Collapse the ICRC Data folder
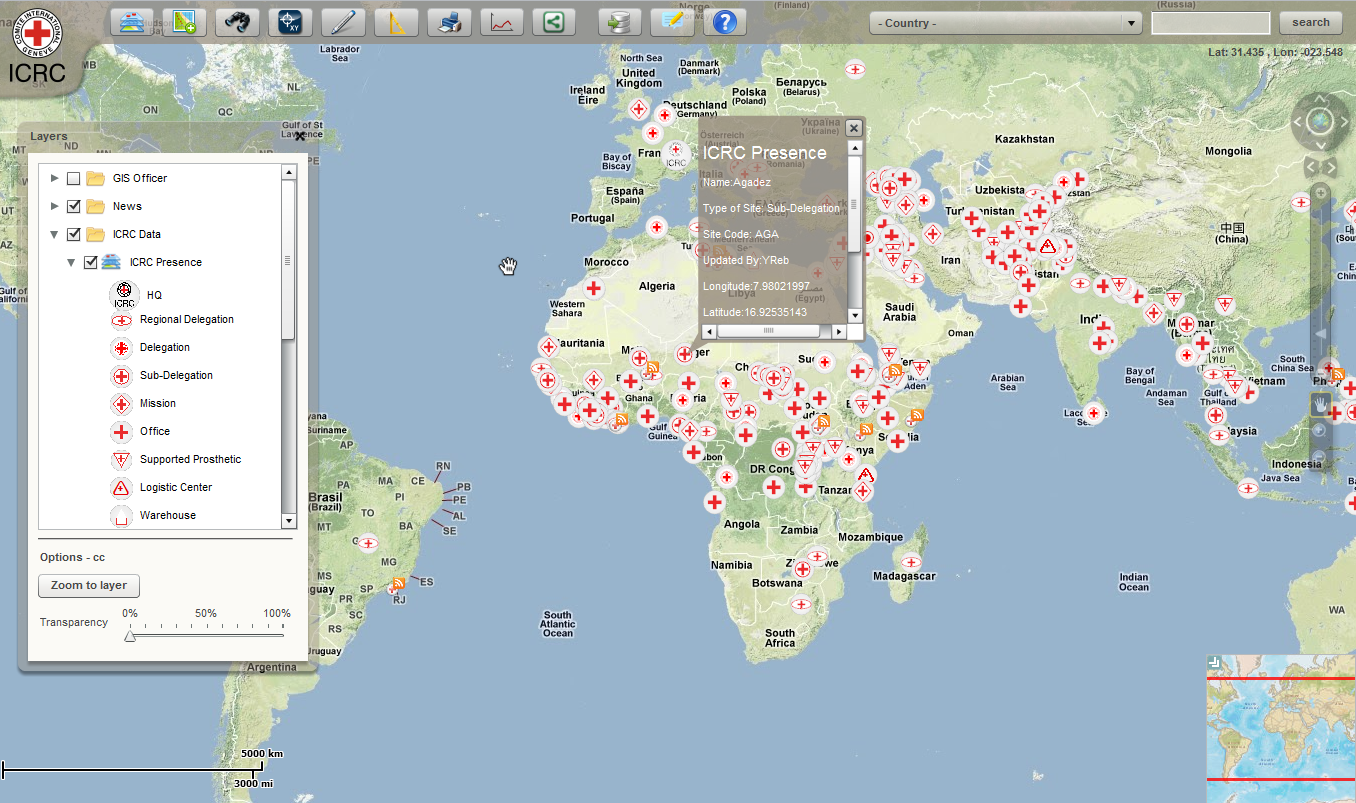This screenshot has width=1356, height=803. pyautogui.click(x=54, y=234)
